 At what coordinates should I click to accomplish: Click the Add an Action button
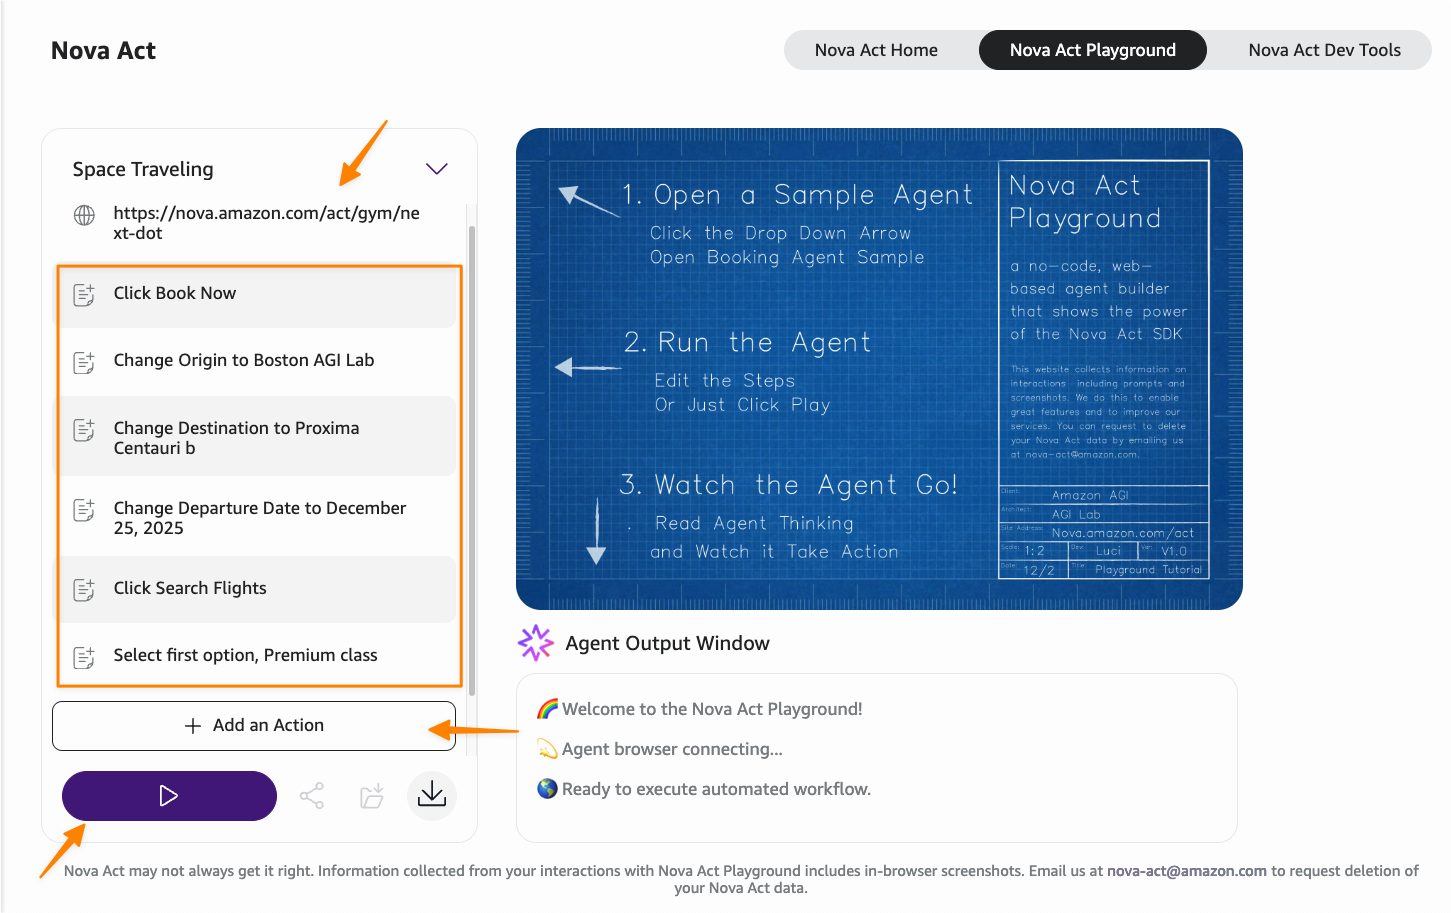(254, 726)
